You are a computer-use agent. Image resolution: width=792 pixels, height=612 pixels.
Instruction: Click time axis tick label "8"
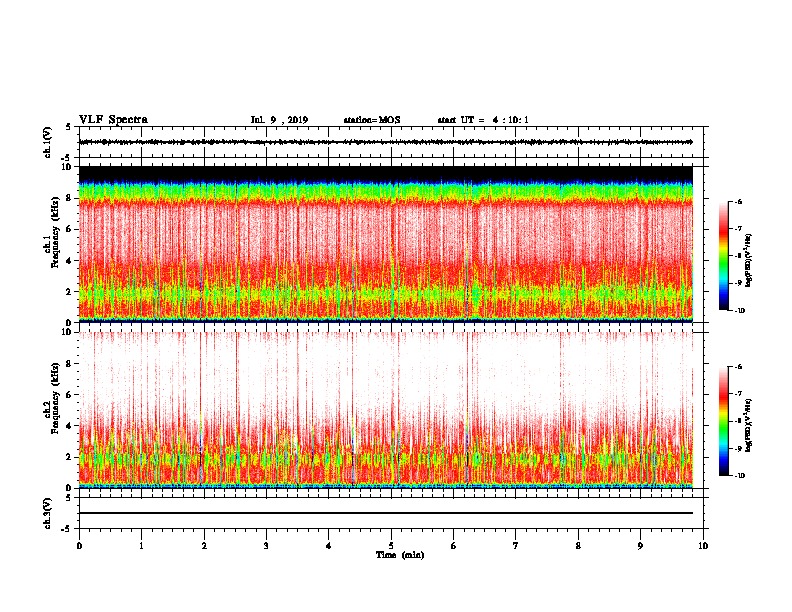(578, 546)
